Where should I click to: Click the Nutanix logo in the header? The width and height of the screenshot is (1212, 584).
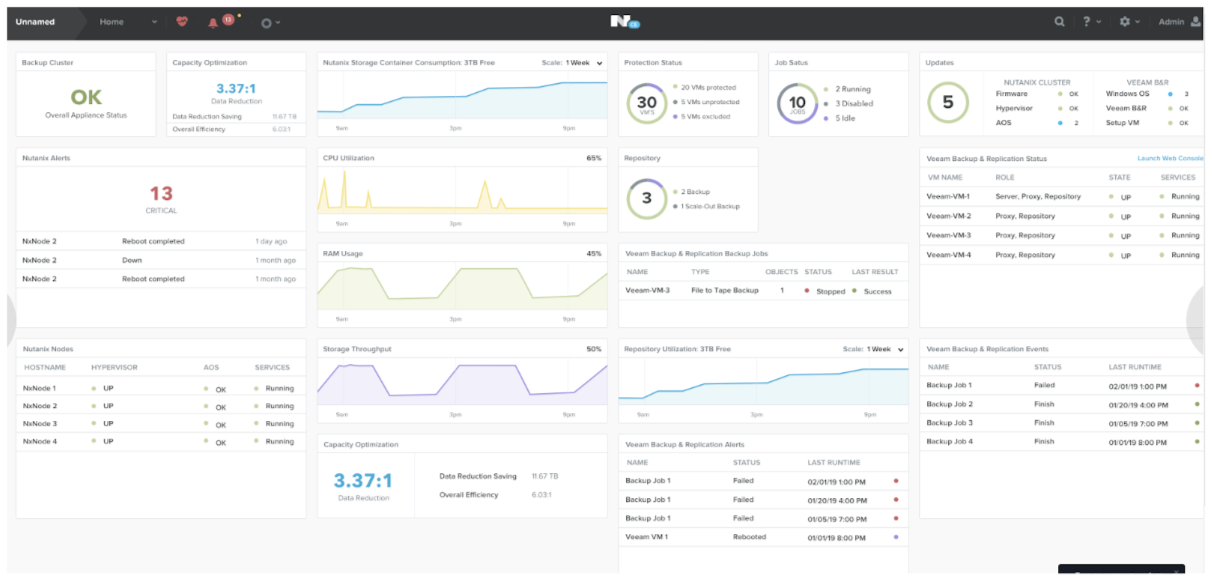[x=624, y=21]
